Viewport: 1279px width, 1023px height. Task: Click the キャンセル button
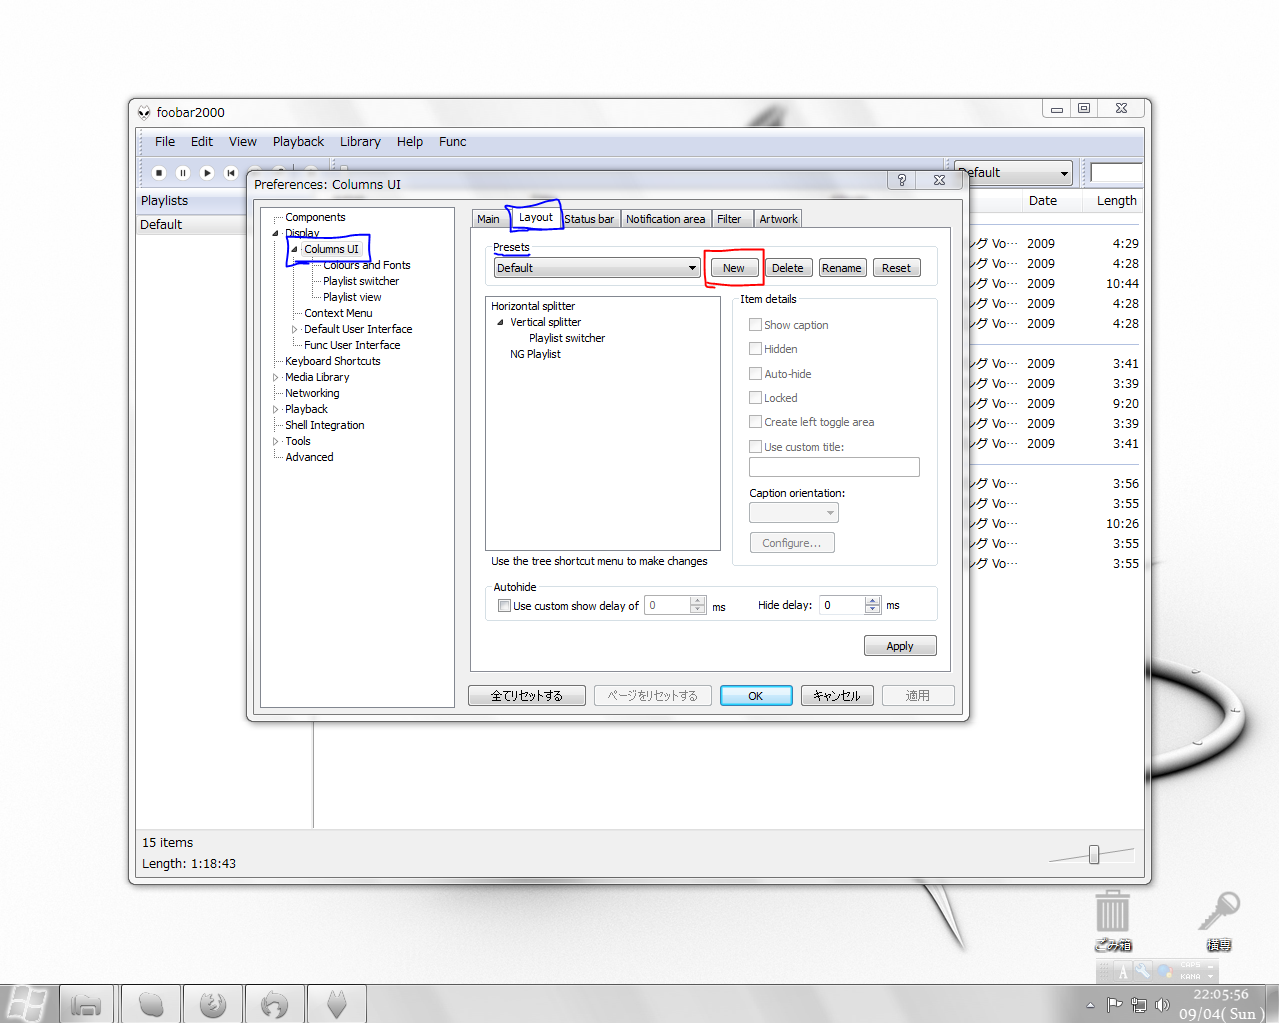click(x=837, y=696)
